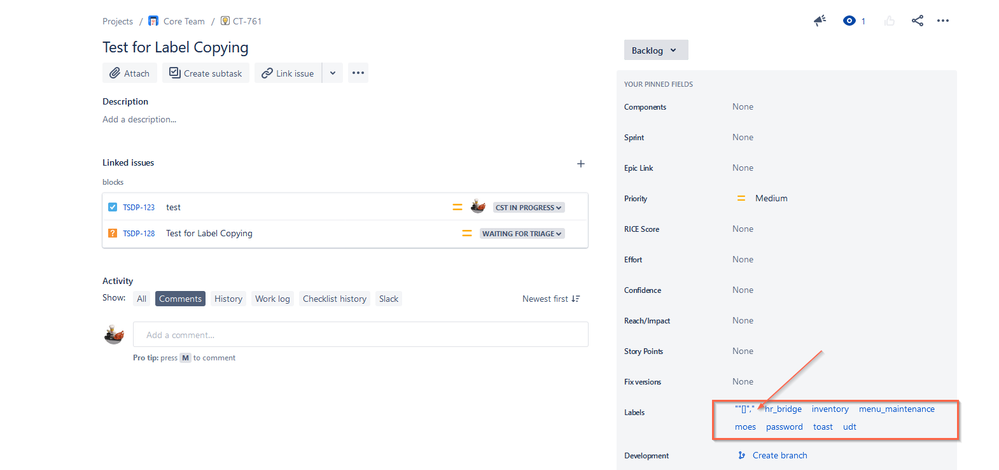Open the WAITING FOR TRIAGE status dropdown

(522, 234)
